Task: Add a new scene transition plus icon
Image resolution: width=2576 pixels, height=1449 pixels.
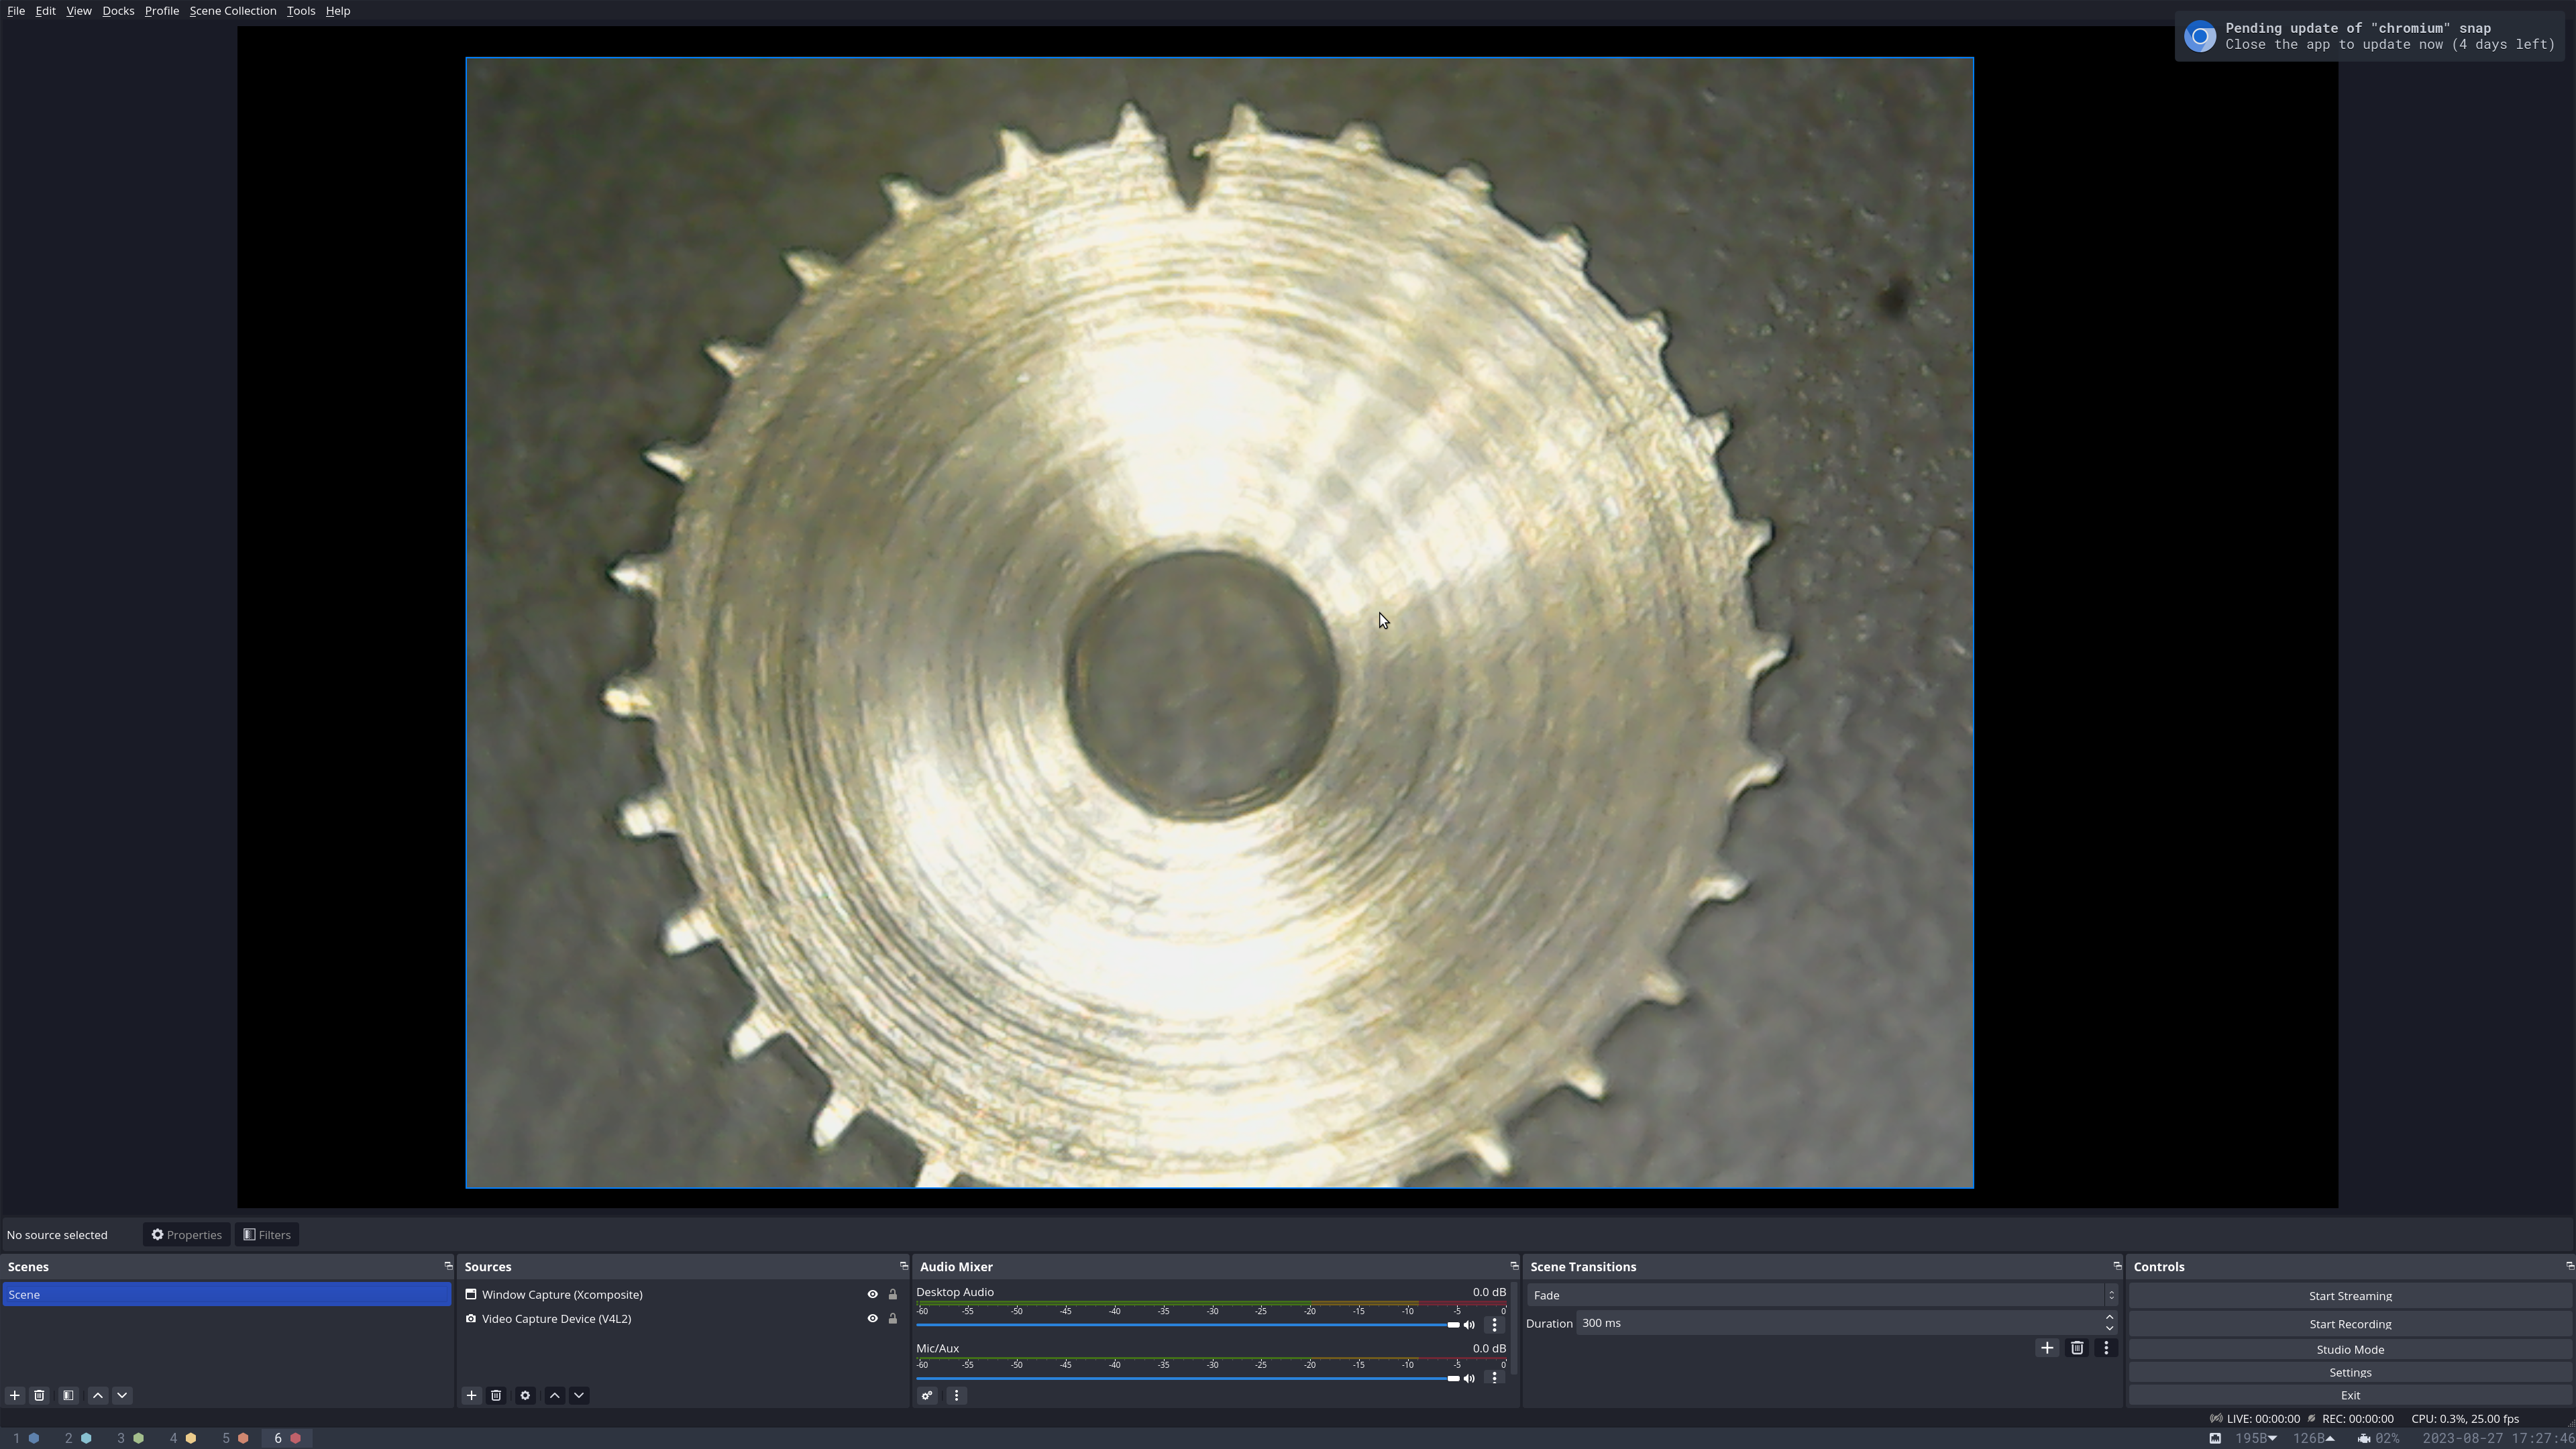Action: click(2047, 1348)
